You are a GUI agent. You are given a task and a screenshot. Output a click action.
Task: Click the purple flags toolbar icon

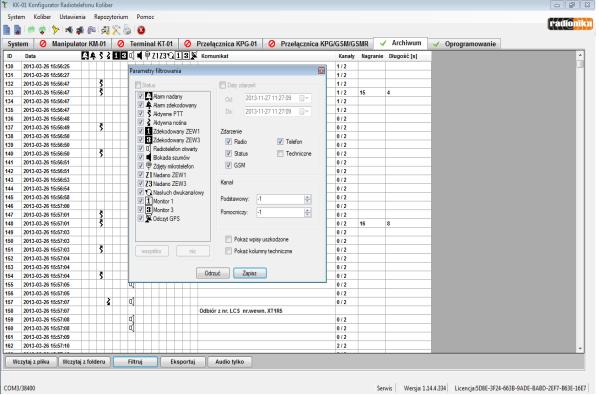click(x=92, y=30)
